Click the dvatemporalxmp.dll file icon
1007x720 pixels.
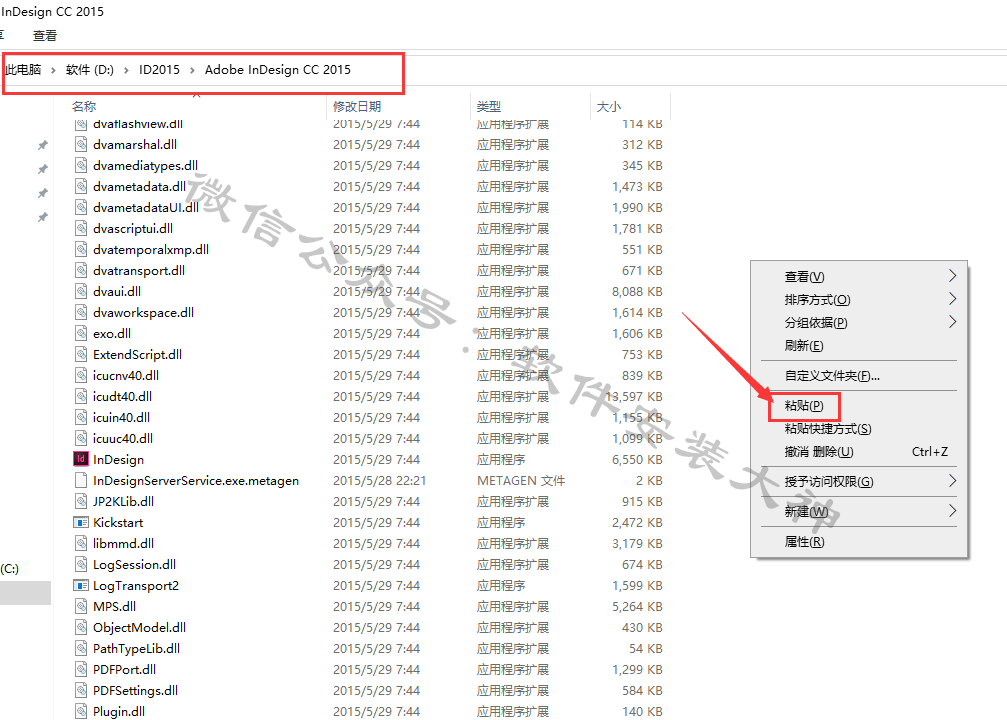click(81, 249)
